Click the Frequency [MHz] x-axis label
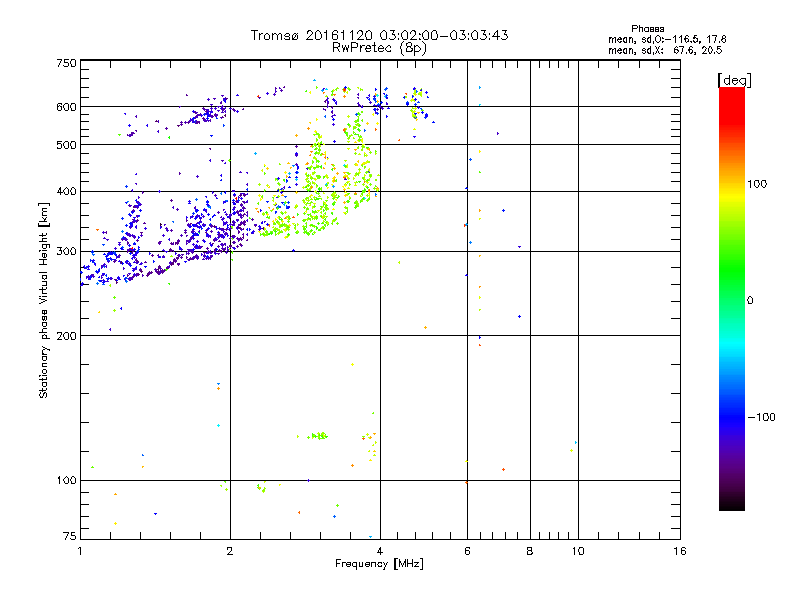This screenshot has width=800, height=600. (x=380, y=565)
